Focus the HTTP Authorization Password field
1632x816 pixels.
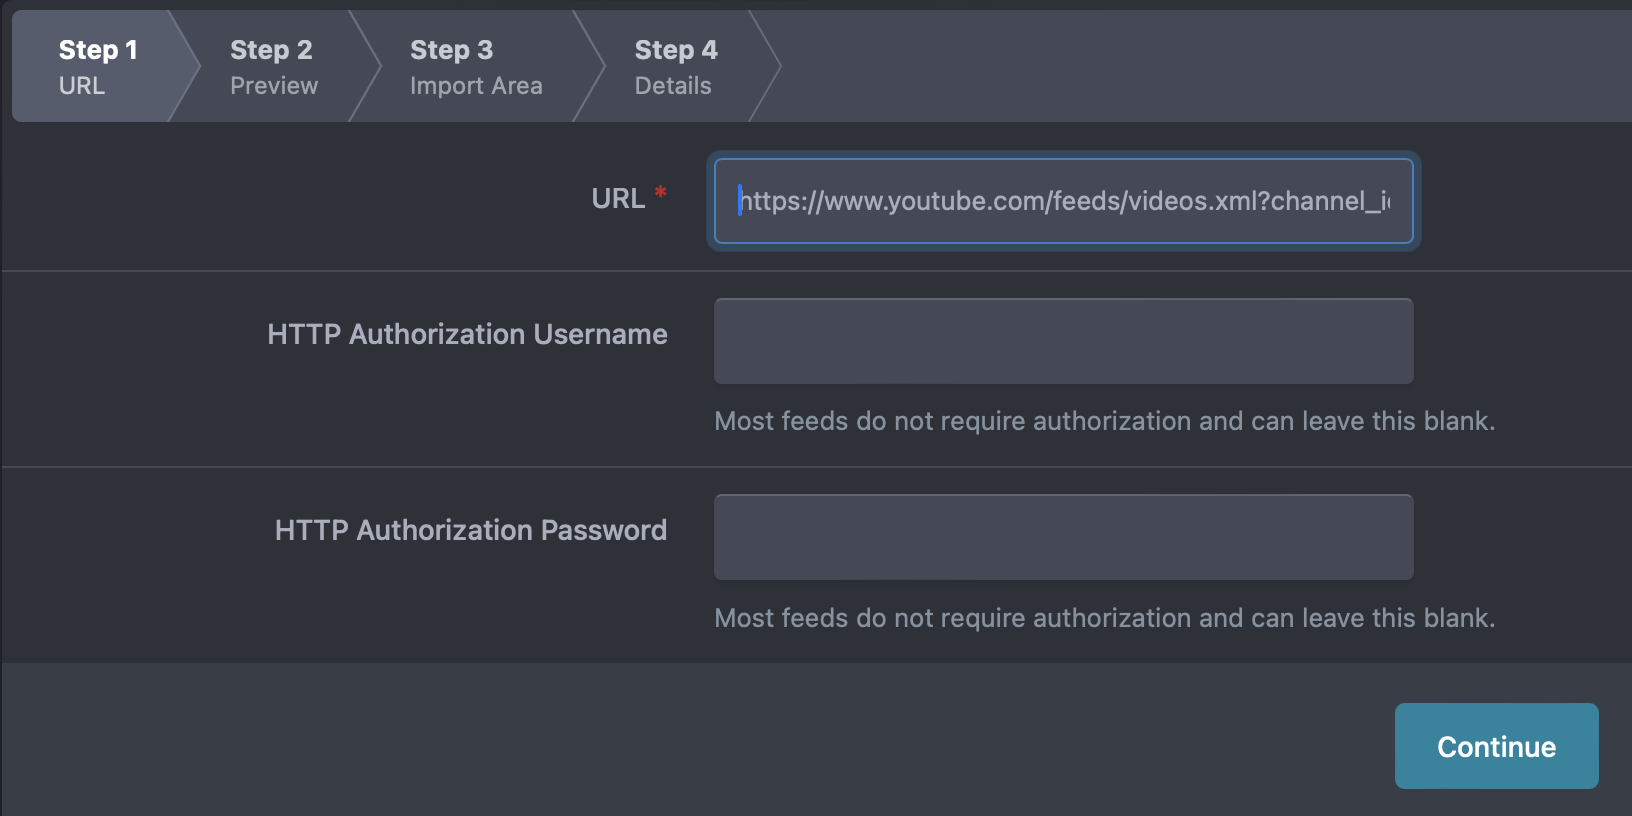[1063, 537]
